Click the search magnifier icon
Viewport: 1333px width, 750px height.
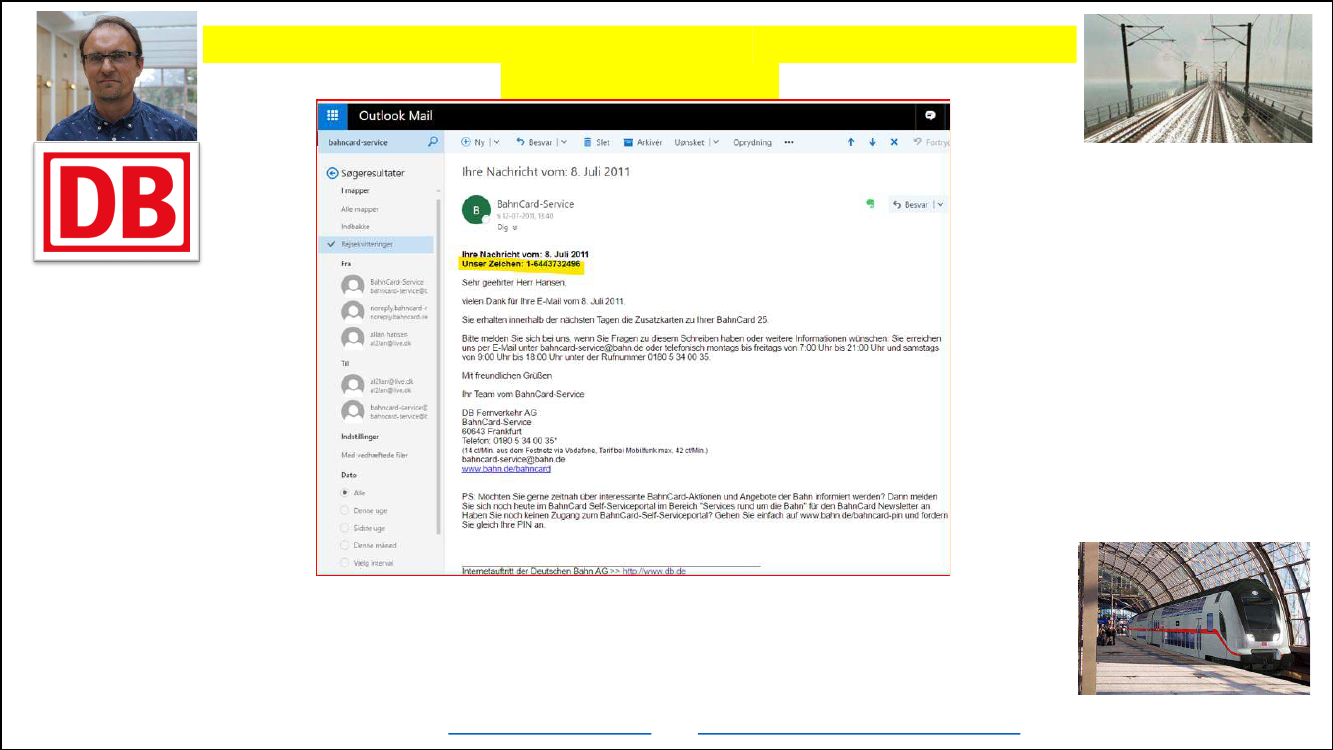[432, 143]
